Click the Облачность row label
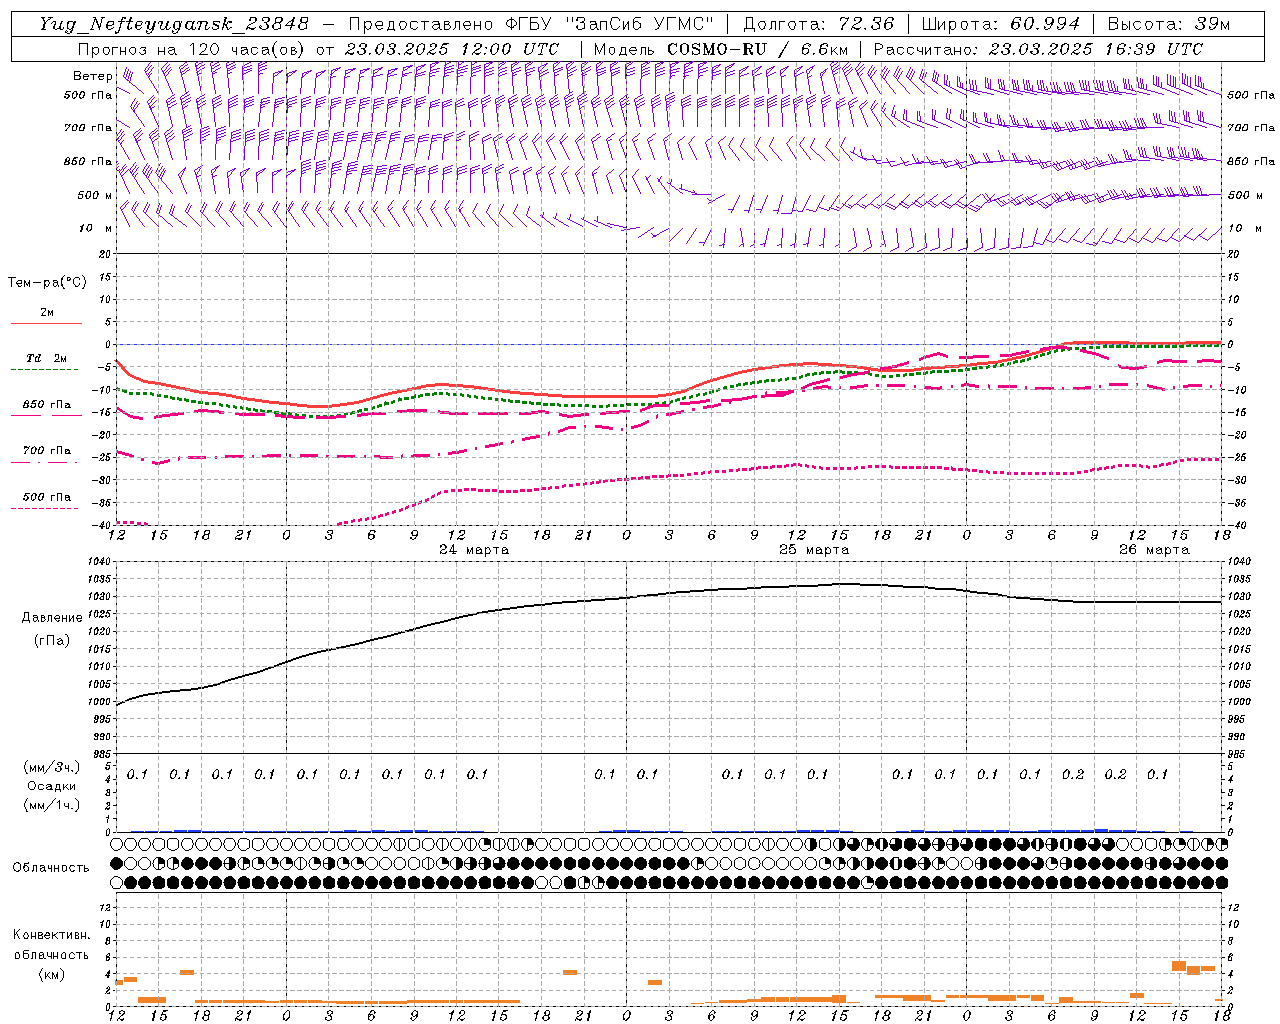The height and width of the screenshot is (1024, 1280). [51, 868]
